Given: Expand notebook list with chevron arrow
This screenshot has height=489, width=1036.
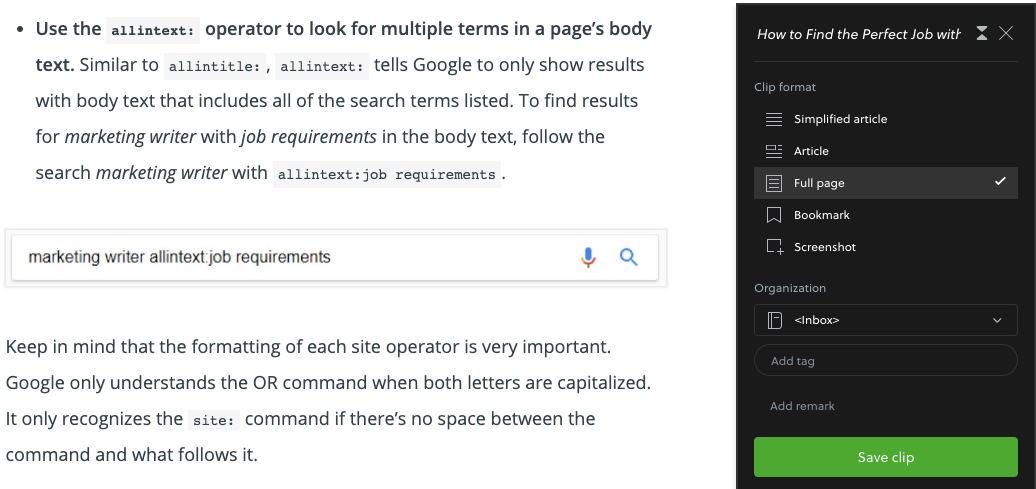Looking at the screenshot, I should 997,320.
